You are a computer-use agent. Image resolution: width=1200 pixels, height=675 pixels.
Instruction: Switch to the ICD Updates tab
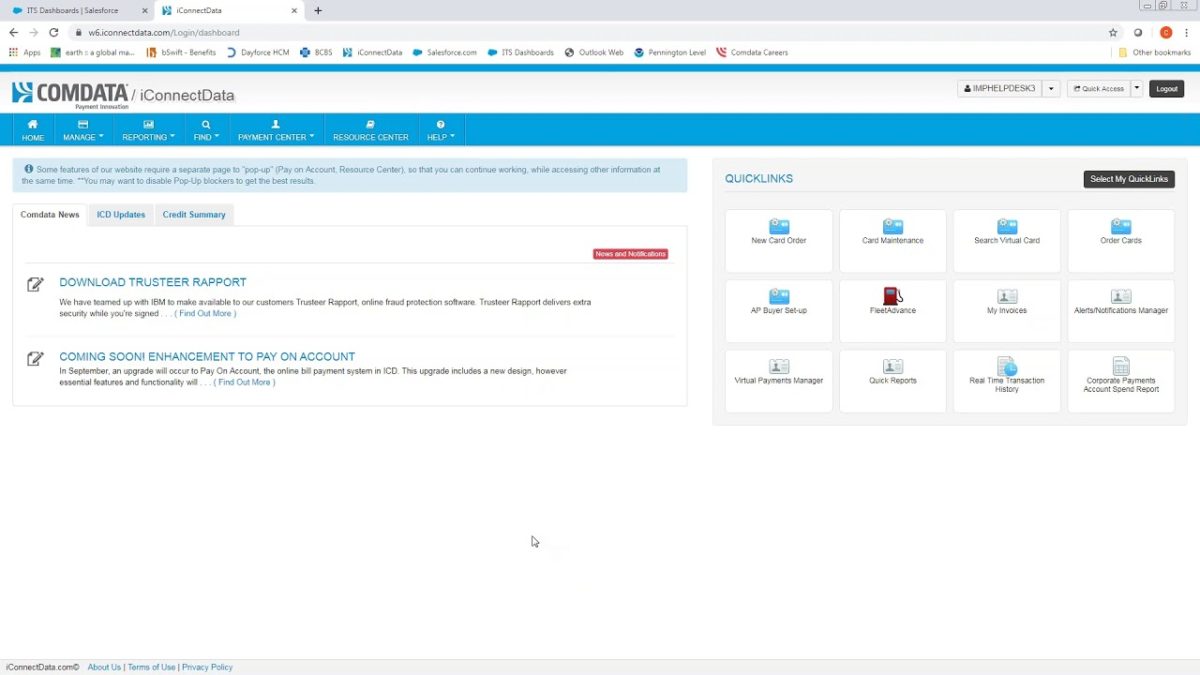point(120,214)
